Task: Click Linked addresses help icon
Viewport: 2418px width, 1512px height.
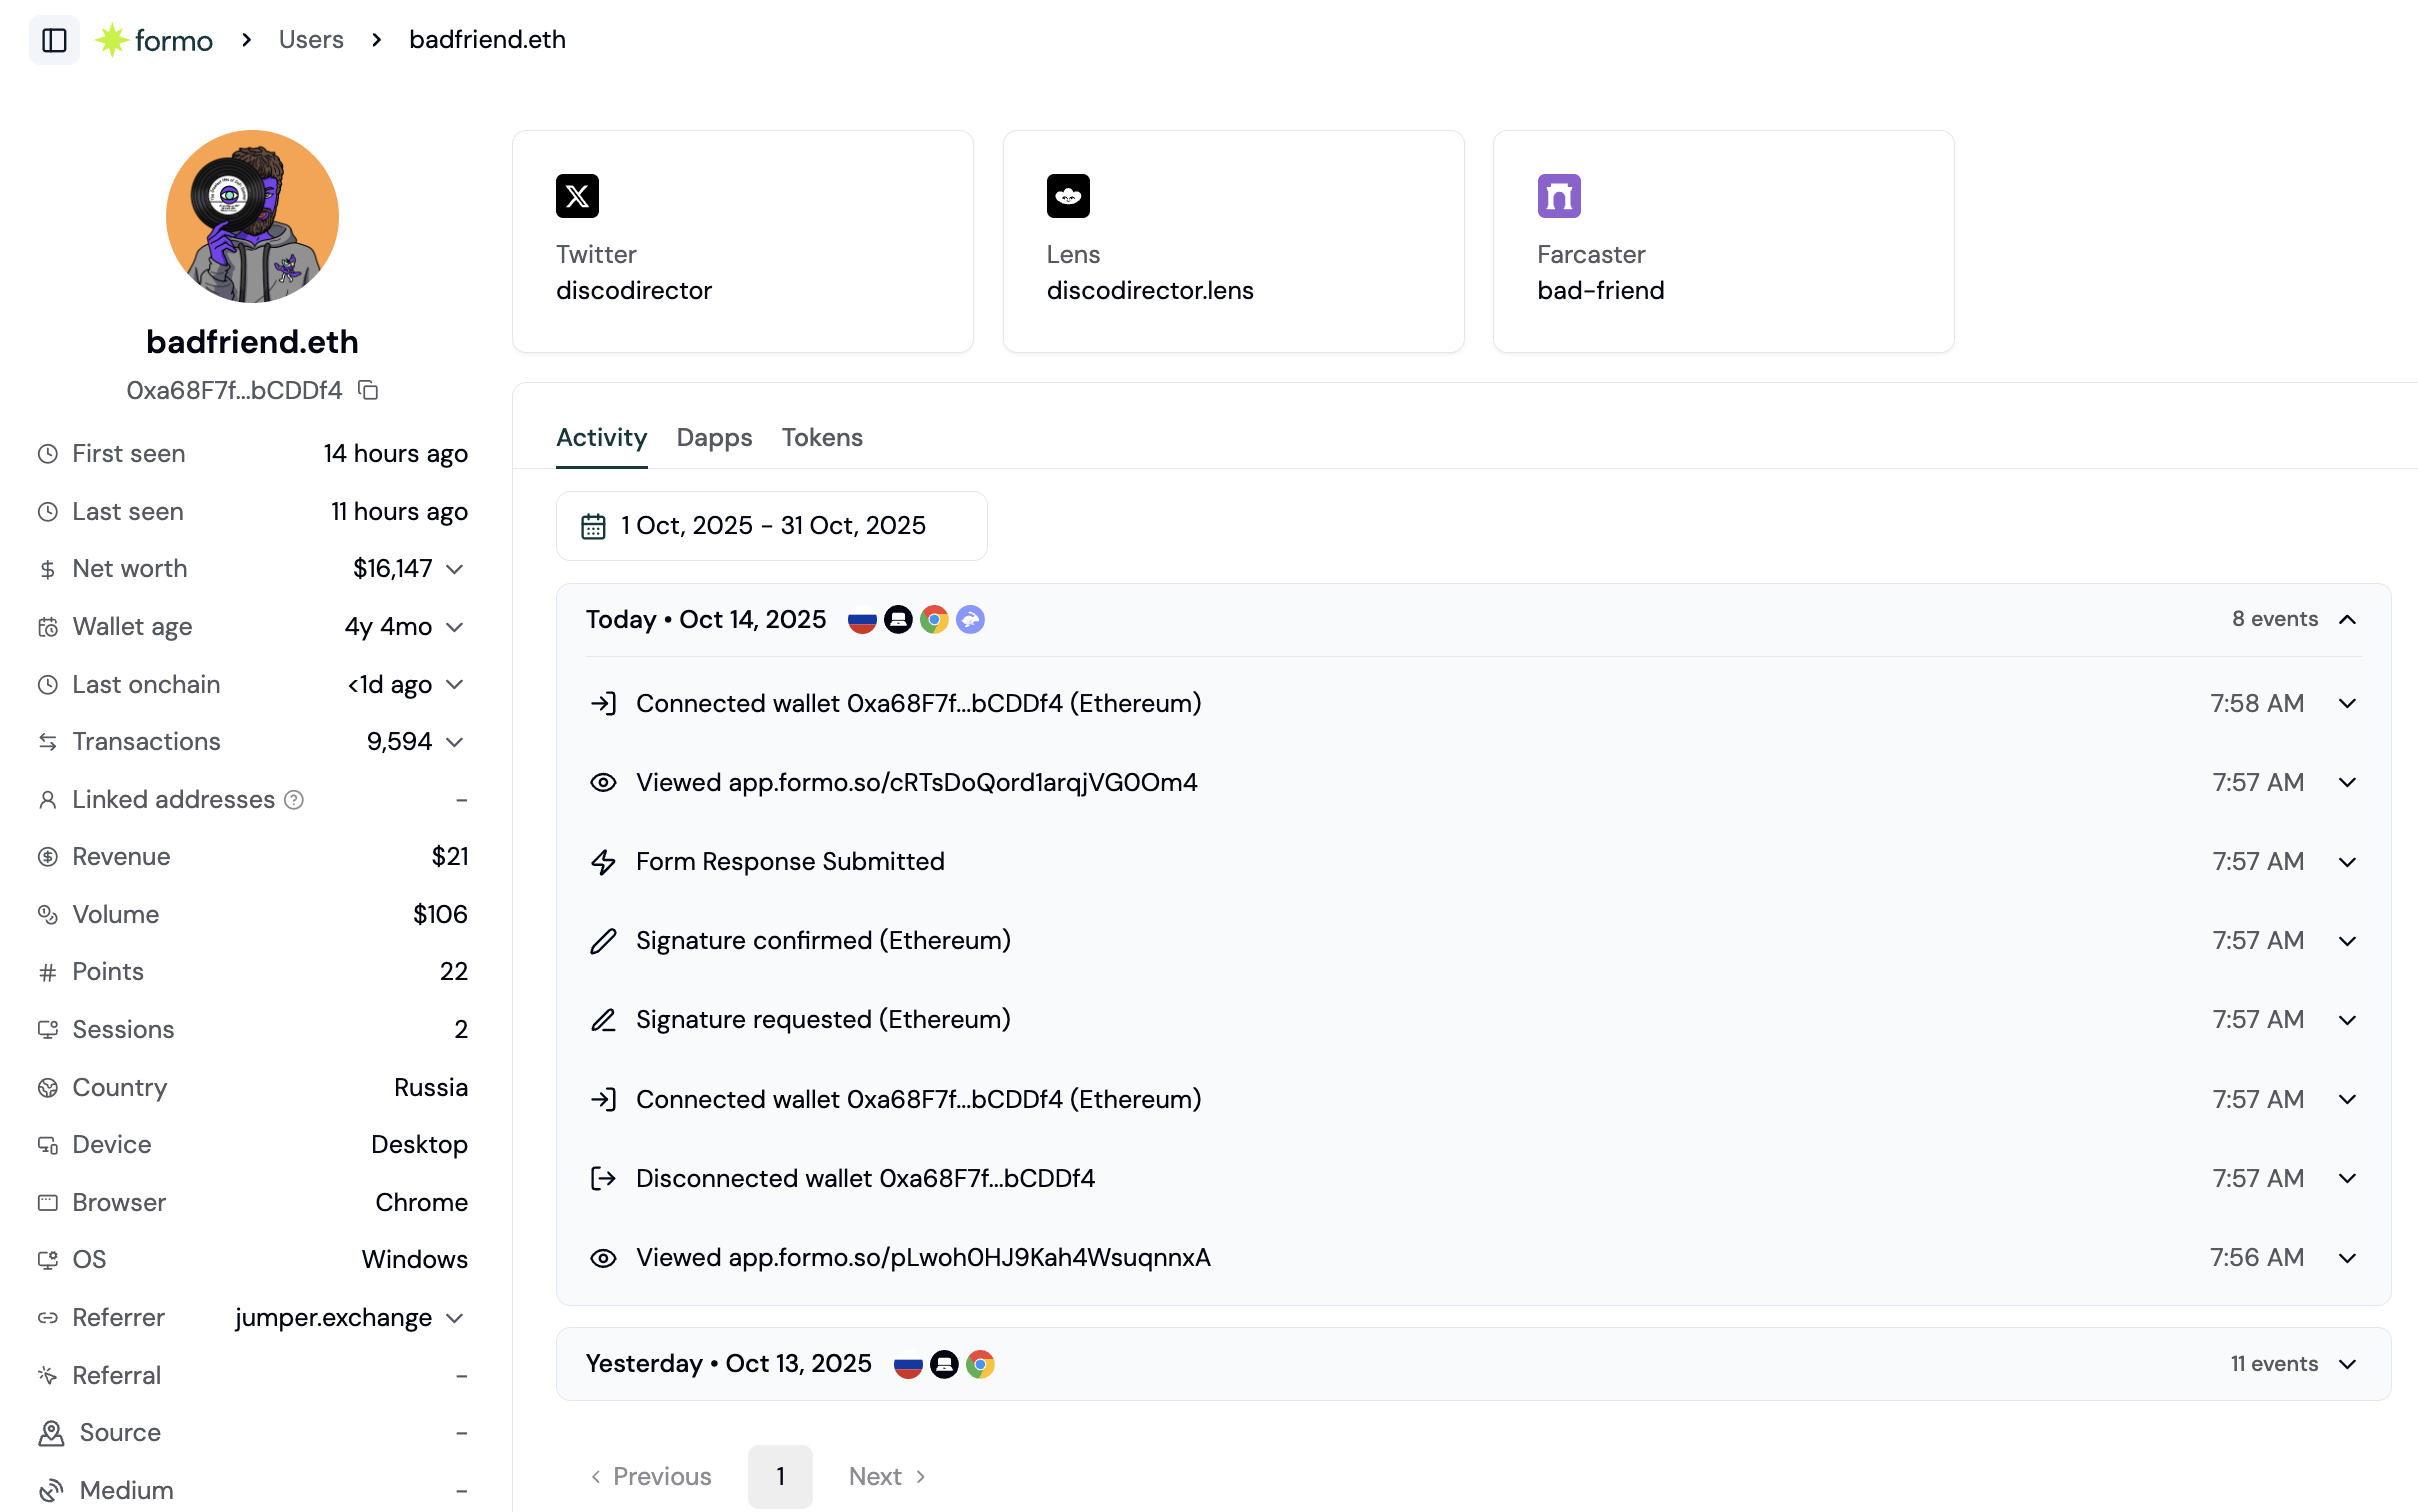Action: click(x=294, y=800)
